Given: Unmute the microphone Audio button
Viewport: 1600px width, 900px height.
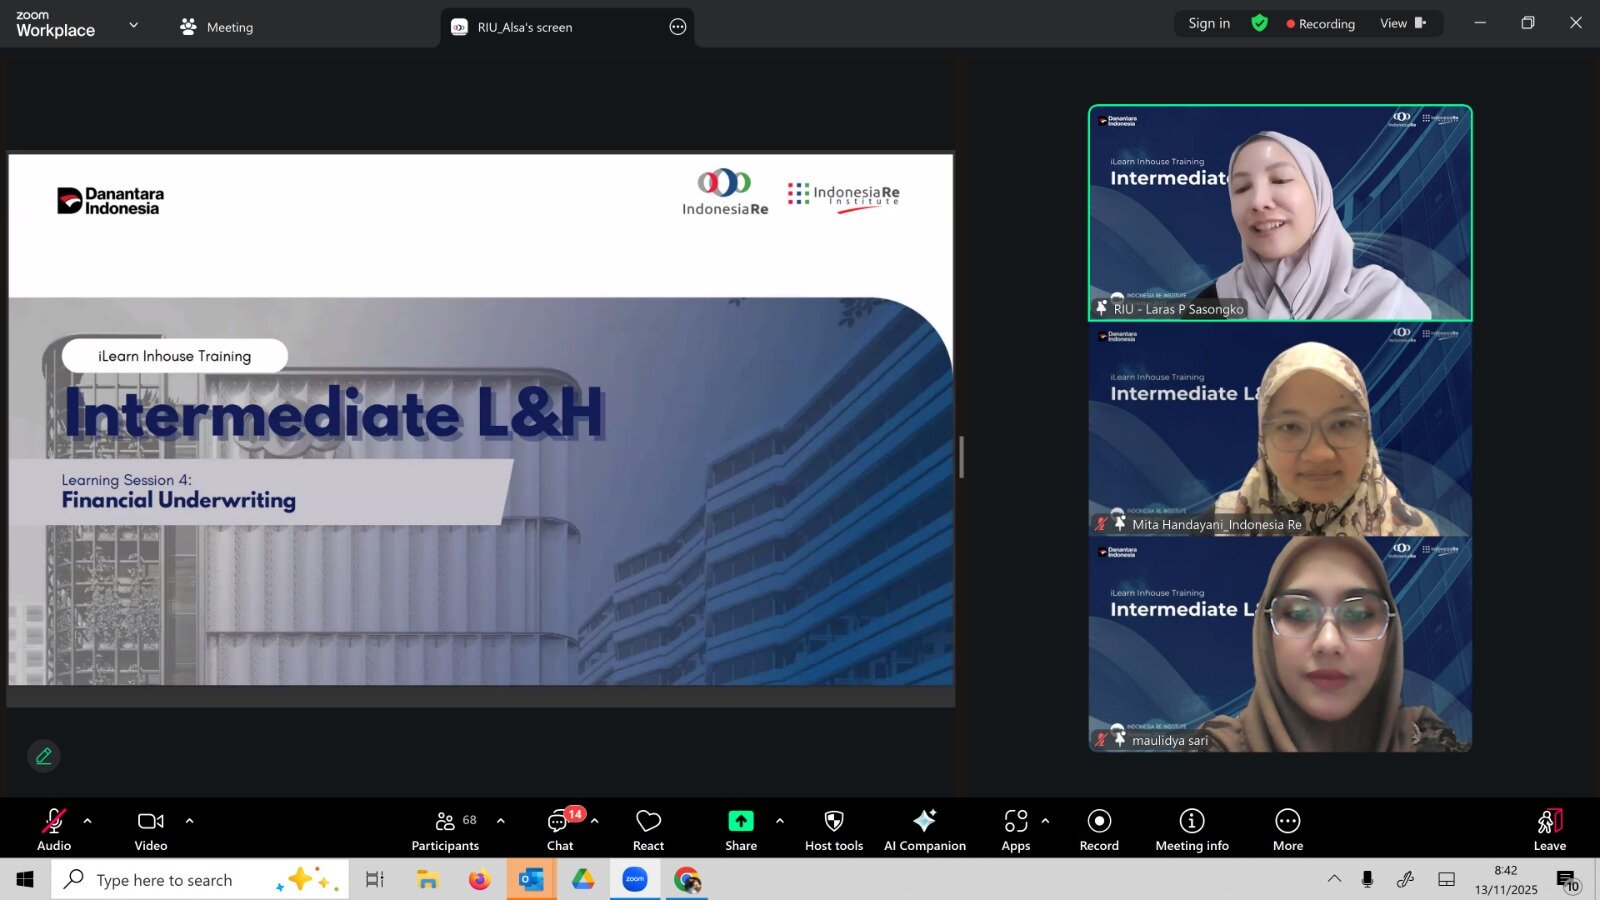Looking at the screenshot, I should [x=54, y=829].
